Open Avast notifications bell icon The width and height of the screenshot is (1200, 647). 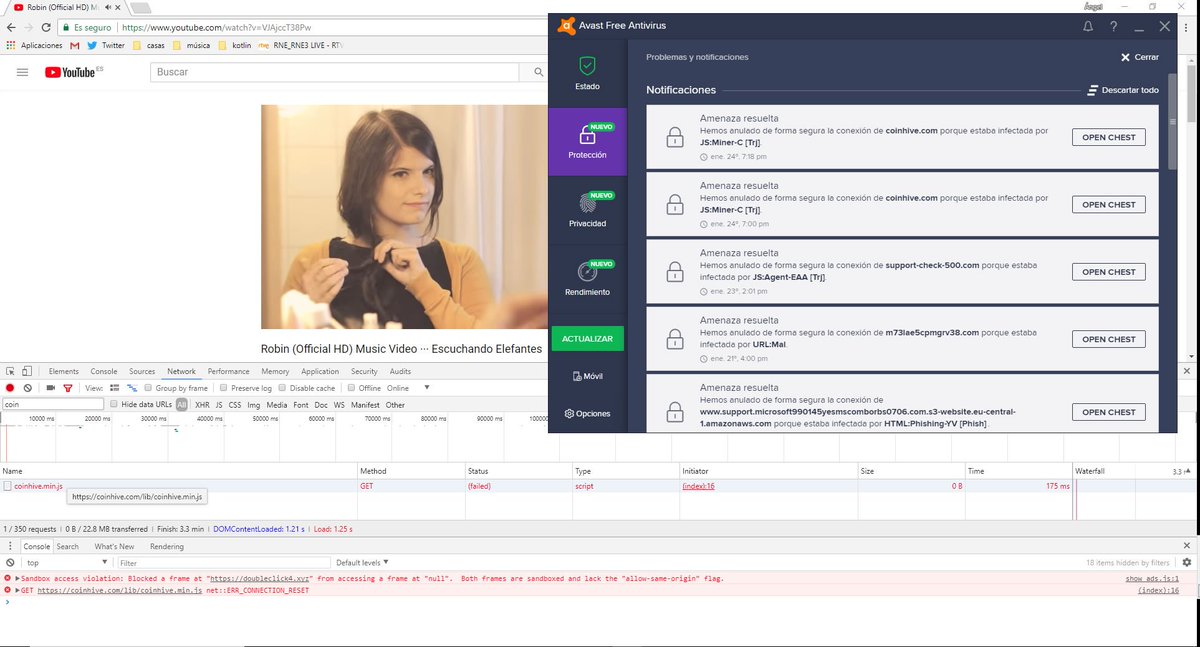tap(1088, 26)
